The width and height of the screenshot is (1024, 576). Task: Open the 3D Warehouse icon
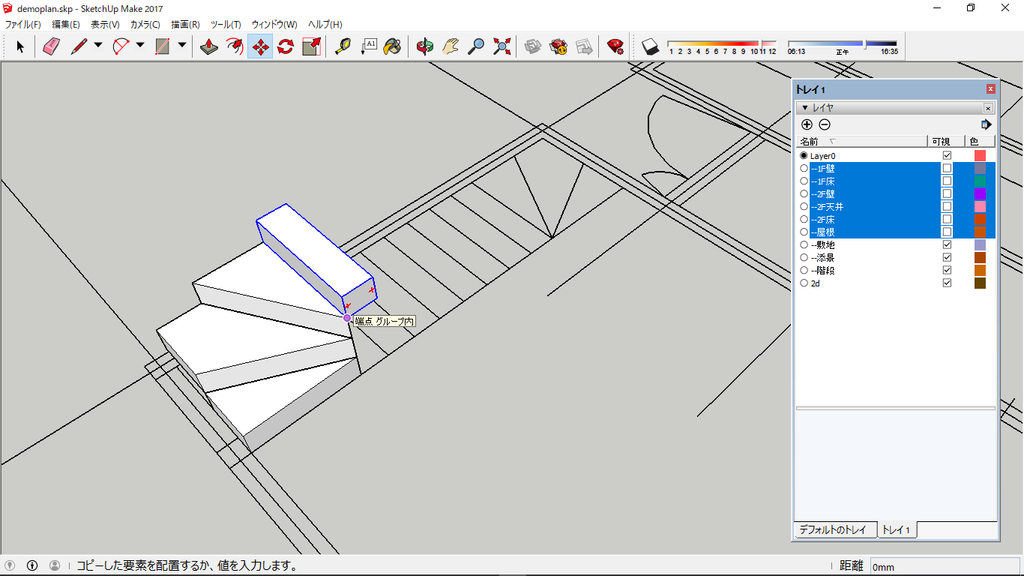pyautogui.click(x=533, y=46)
